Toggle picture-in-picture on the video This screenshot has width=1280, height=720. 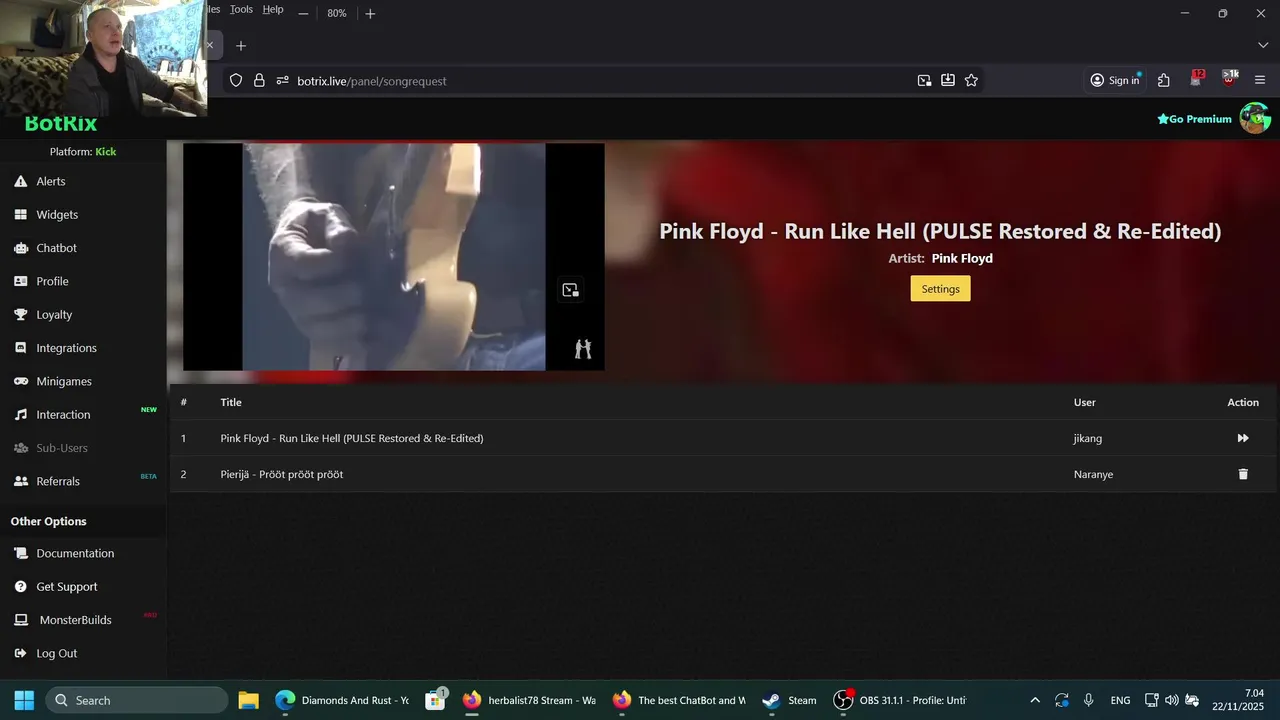pos(570,290)
